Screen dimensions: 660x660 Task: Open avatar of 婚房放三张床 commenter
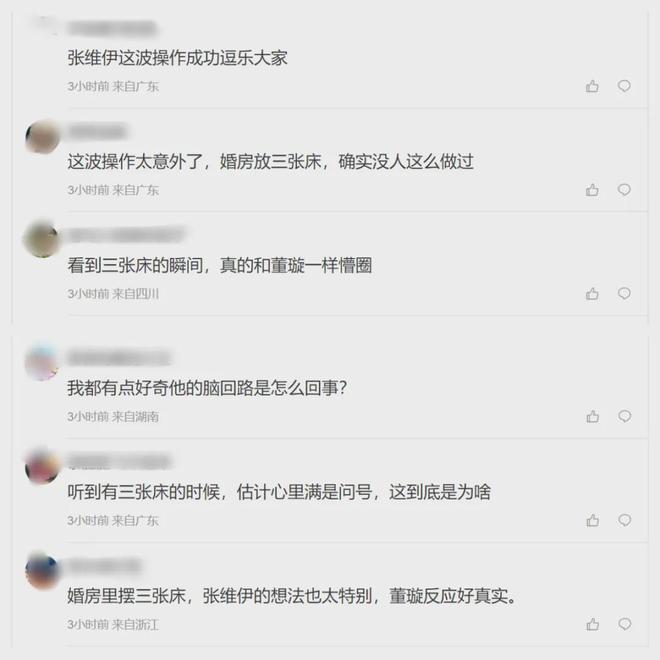[43, 137]
